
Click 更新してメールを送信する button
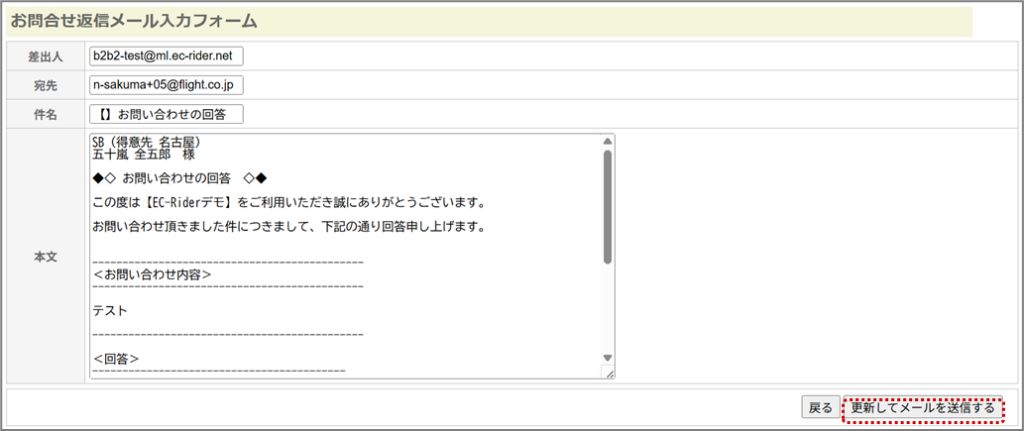[x=921, y=408]
